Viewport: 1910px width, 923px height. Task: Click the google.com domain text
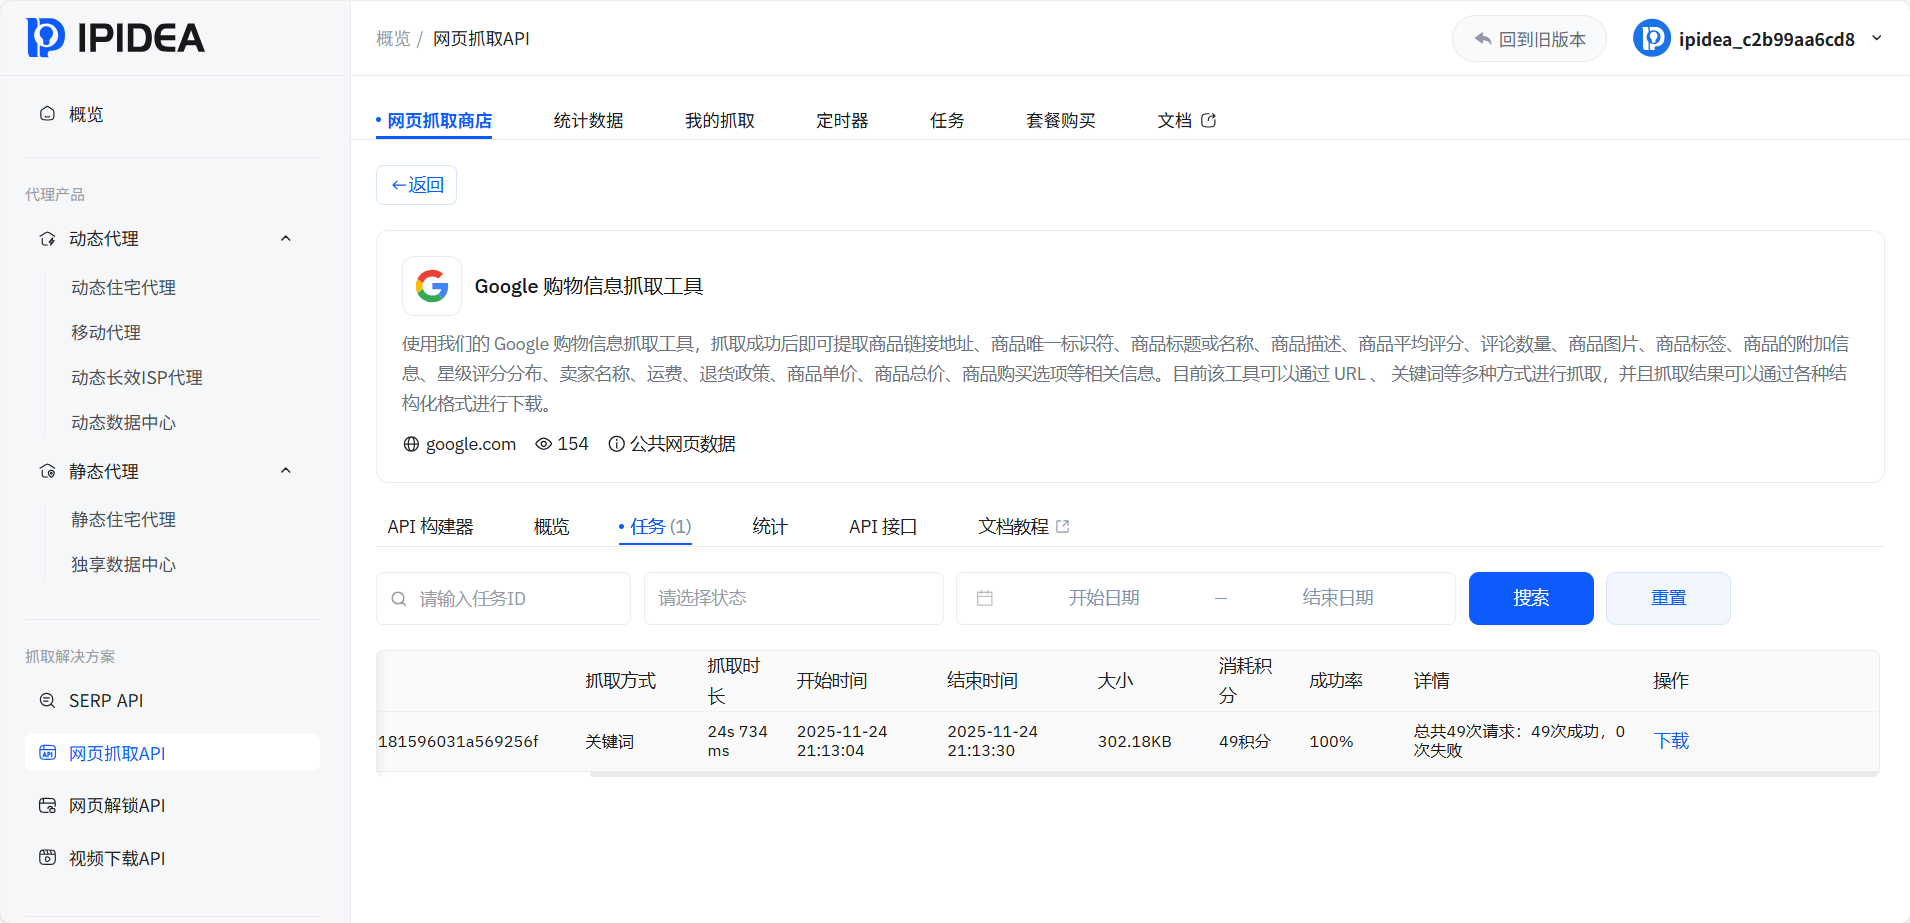click(471, 444)
